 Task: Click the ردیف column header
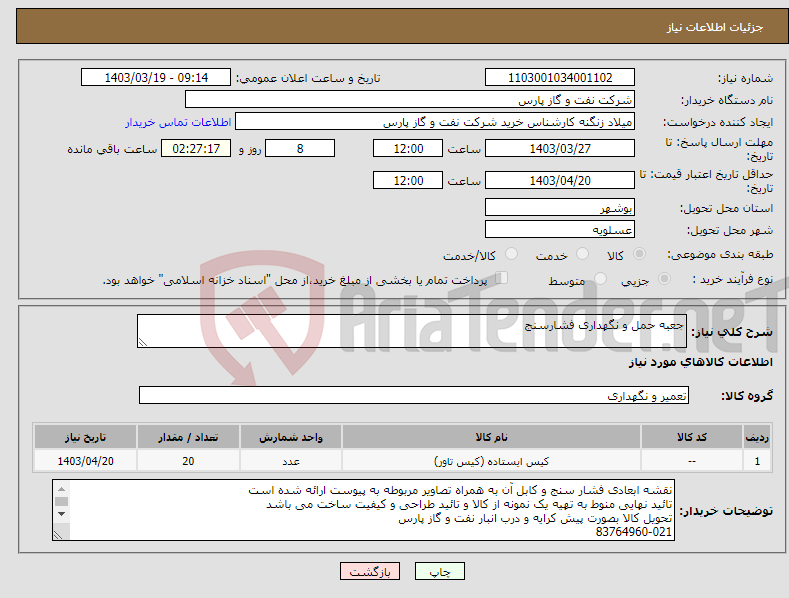(x=757, y=437)
